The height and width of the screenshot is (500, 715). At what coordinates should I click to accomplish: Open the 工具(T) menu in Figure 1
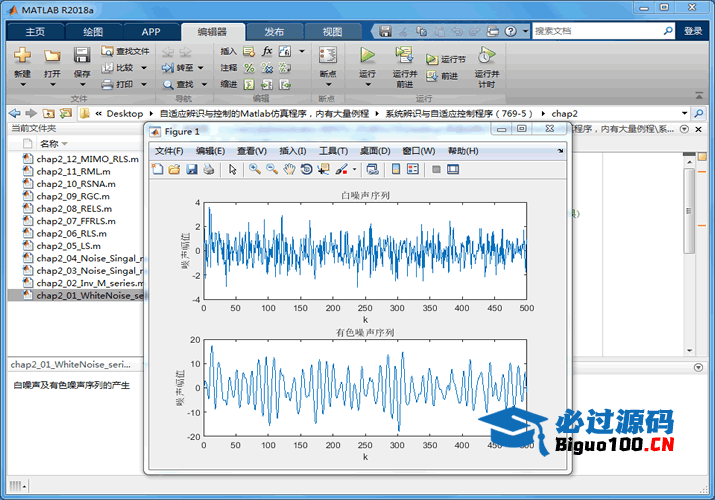[333, 151]
